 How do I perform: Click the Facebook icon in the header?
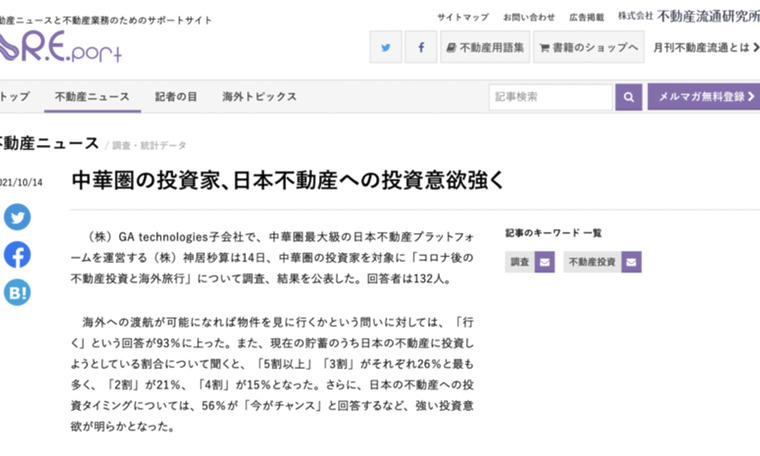pyautogui.click(x=420, y=47)
